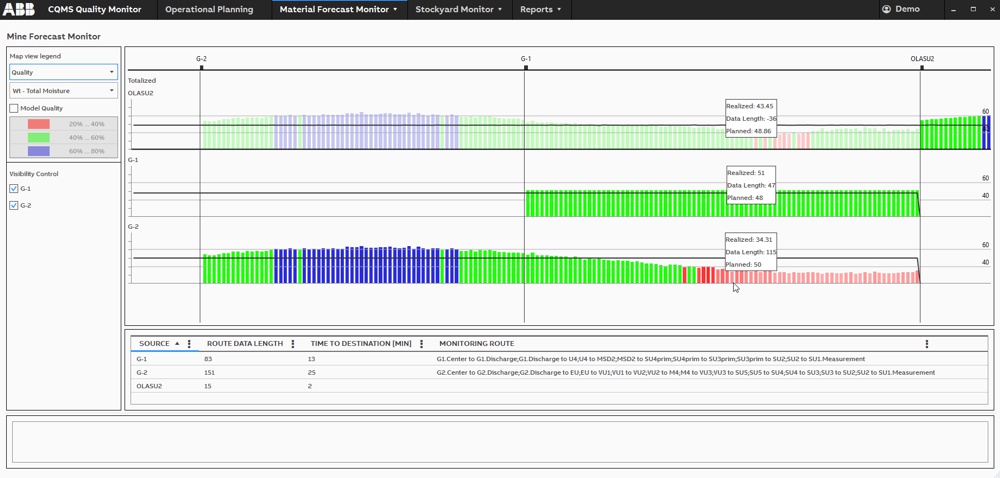Click the OLASU2 timeline marker
1000x478 pixels.
point(922,67)
